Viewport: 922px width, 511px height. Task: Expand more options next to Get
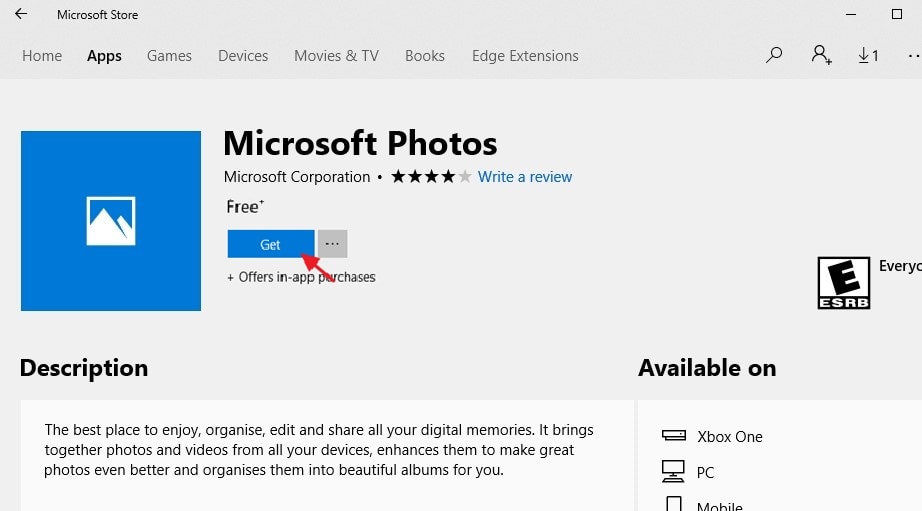pos(333,244)
